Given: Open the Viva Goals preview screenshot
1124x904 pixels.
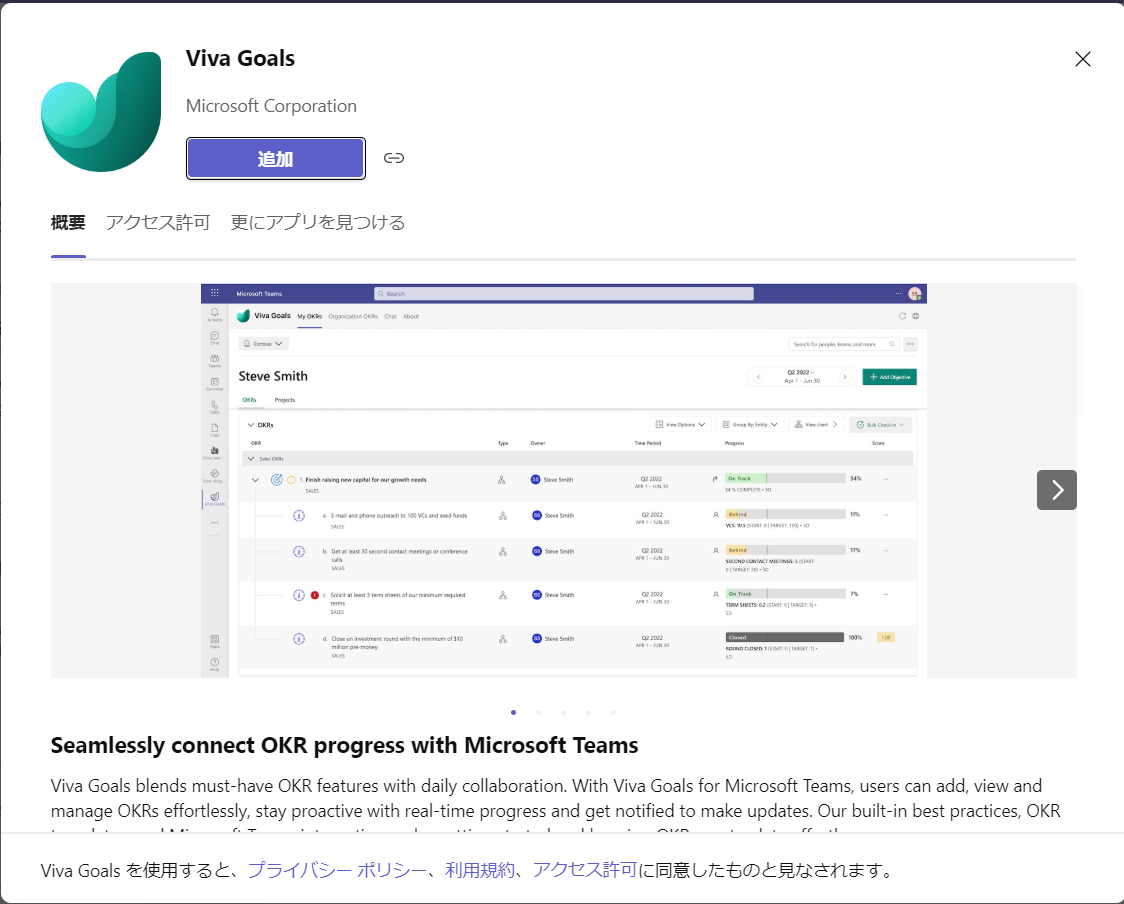Looking at the screenshot, I should tap(563, 480).
